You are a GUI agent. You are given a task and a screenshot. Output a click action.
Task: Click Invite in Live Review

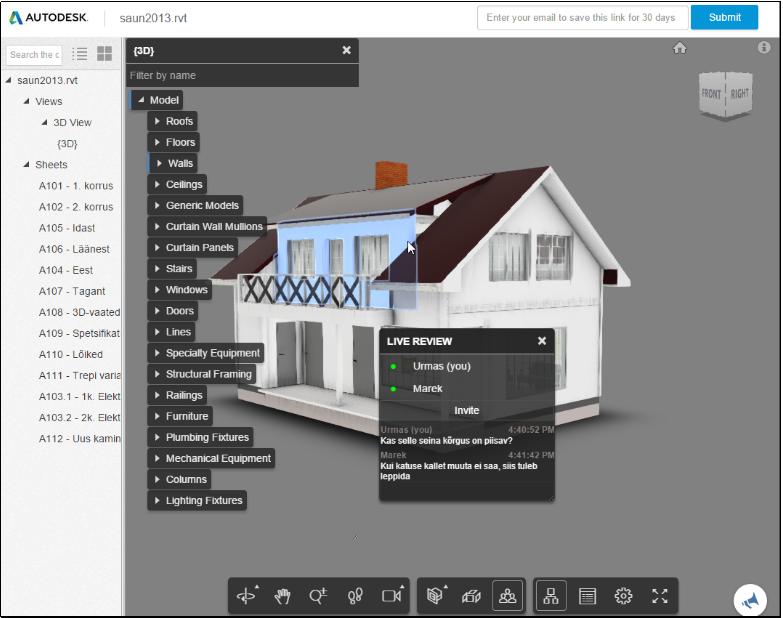click(x=466, y=410)
